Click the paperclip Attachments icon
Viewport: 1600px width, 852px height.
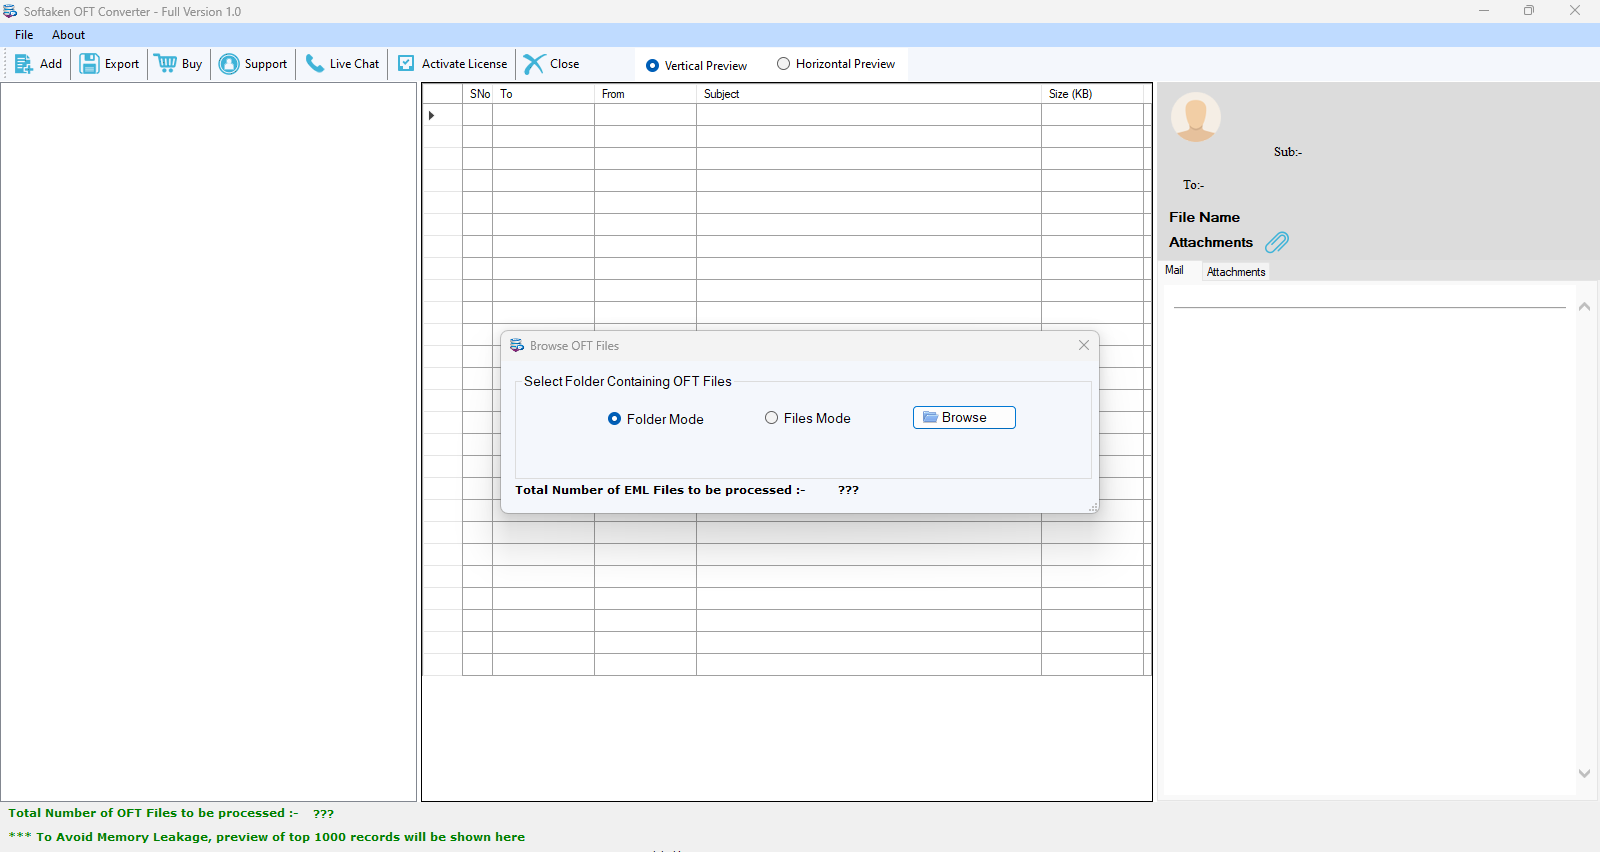[x=1277, y=242]
